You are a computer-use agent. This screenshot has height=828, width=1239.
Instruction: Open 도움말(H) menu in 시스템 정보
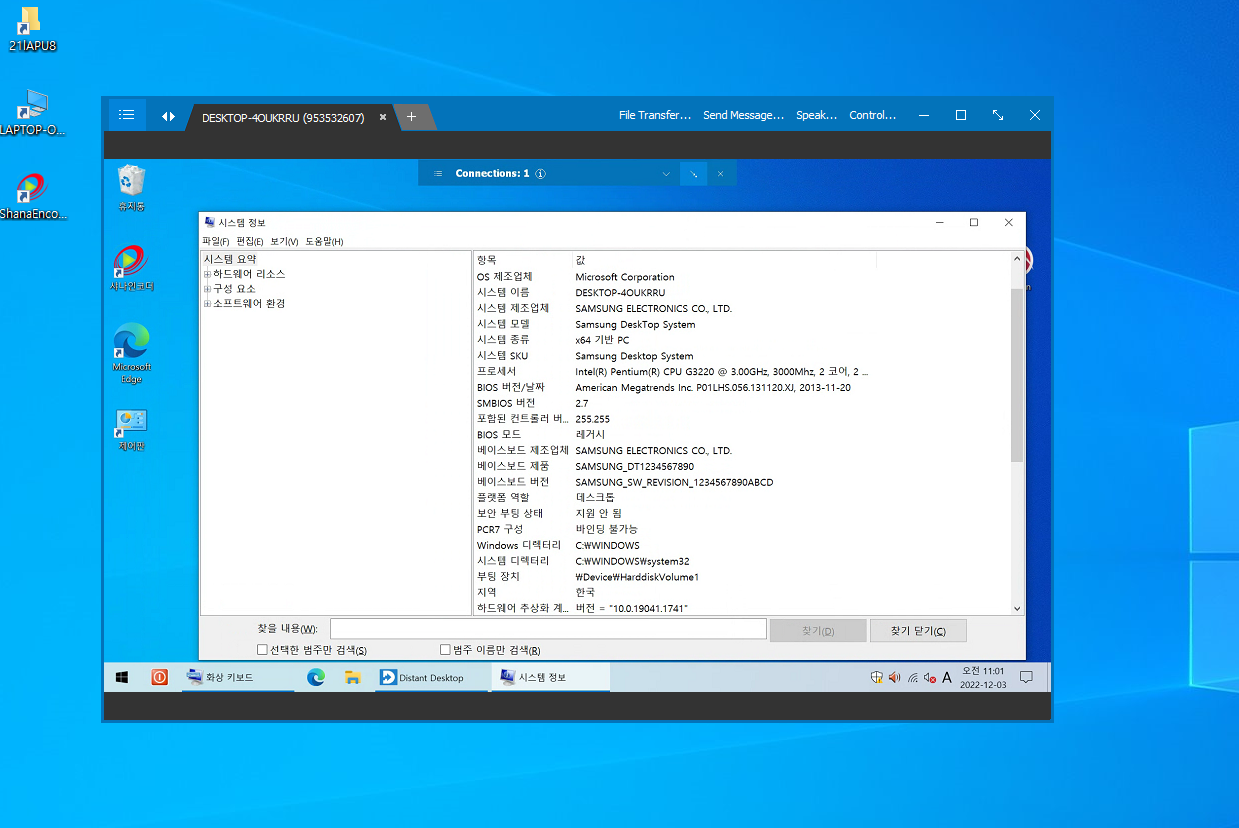coord(324,241)
